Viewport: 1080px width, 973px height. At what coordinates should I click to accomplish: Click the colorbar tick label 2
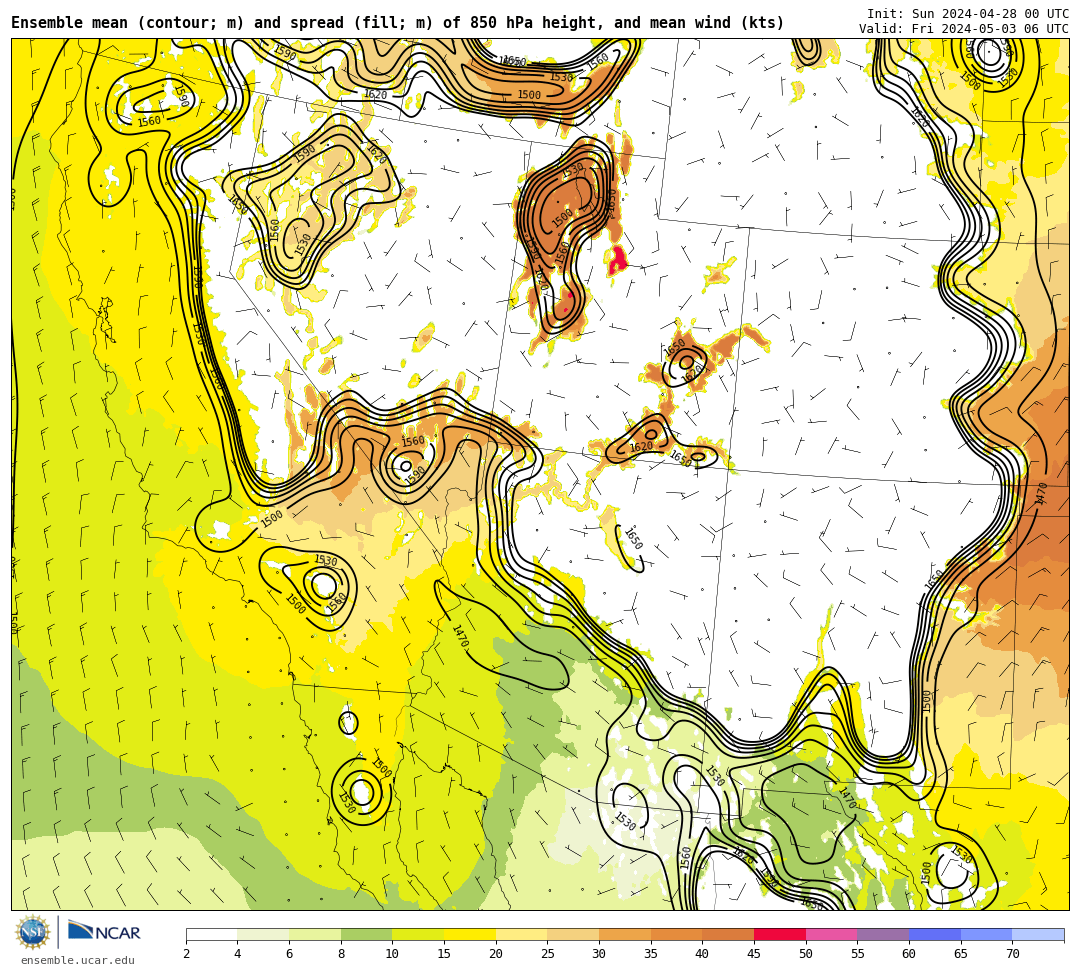pyautogui.click(x=186, y=954)
